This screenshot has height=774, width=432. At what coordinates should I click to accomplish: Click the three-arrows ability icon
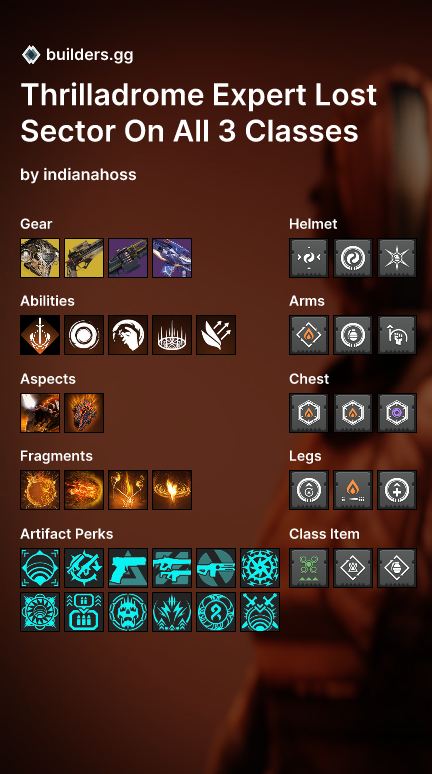216,335
